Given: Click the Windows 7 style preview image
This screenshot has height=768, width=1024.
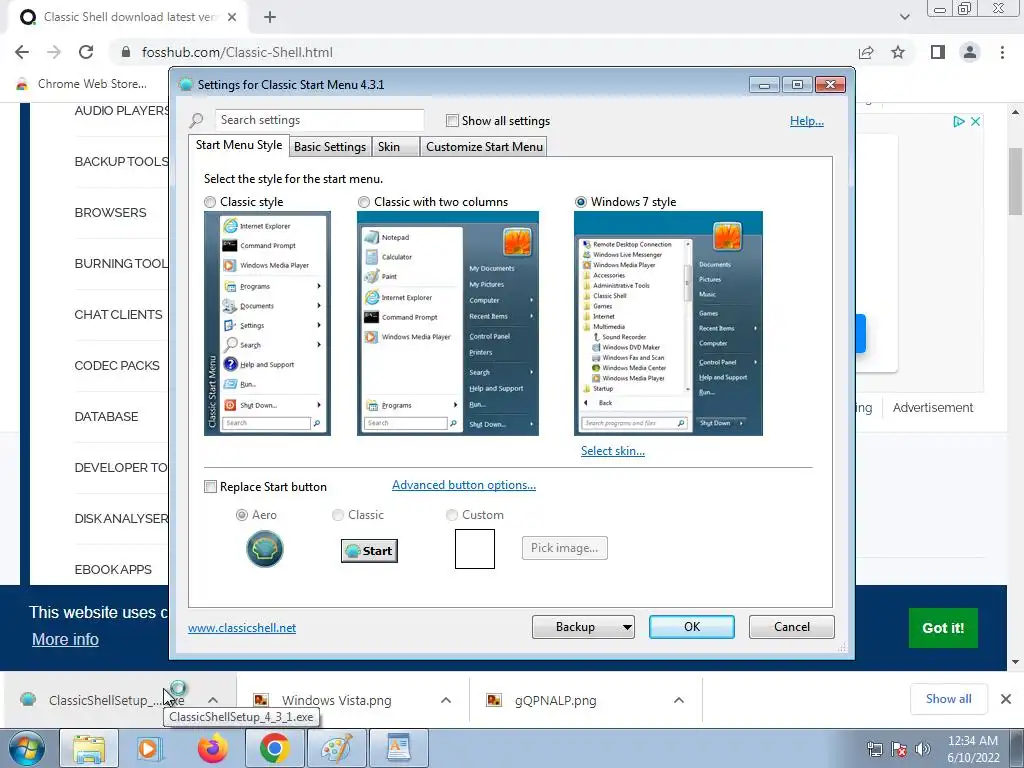Looking at the screenshot, I should (x=668, y=323).
